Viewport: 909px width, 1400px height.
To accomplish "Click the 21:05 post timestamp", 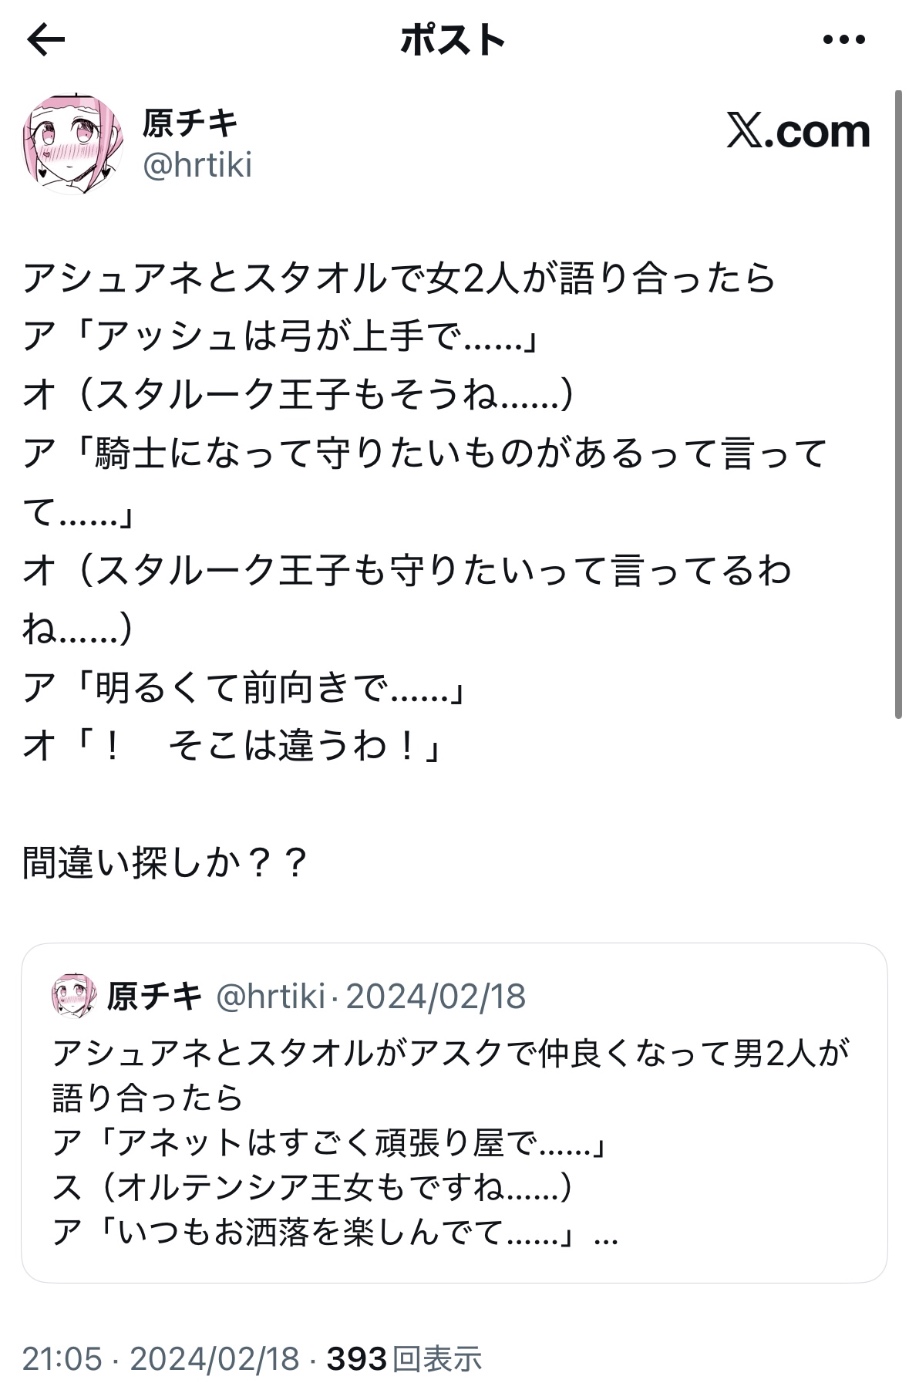I will pyautogui.click(x=62, y=1358).
